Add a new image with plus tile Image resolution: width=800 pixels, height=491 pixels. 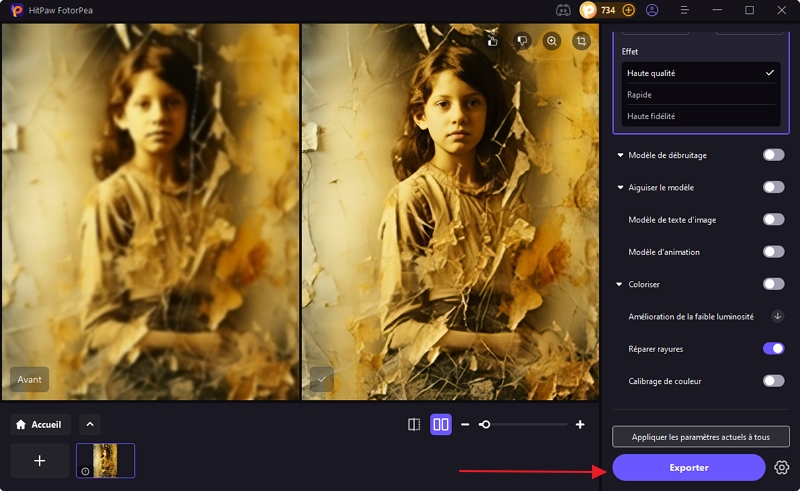pos(39,461)
